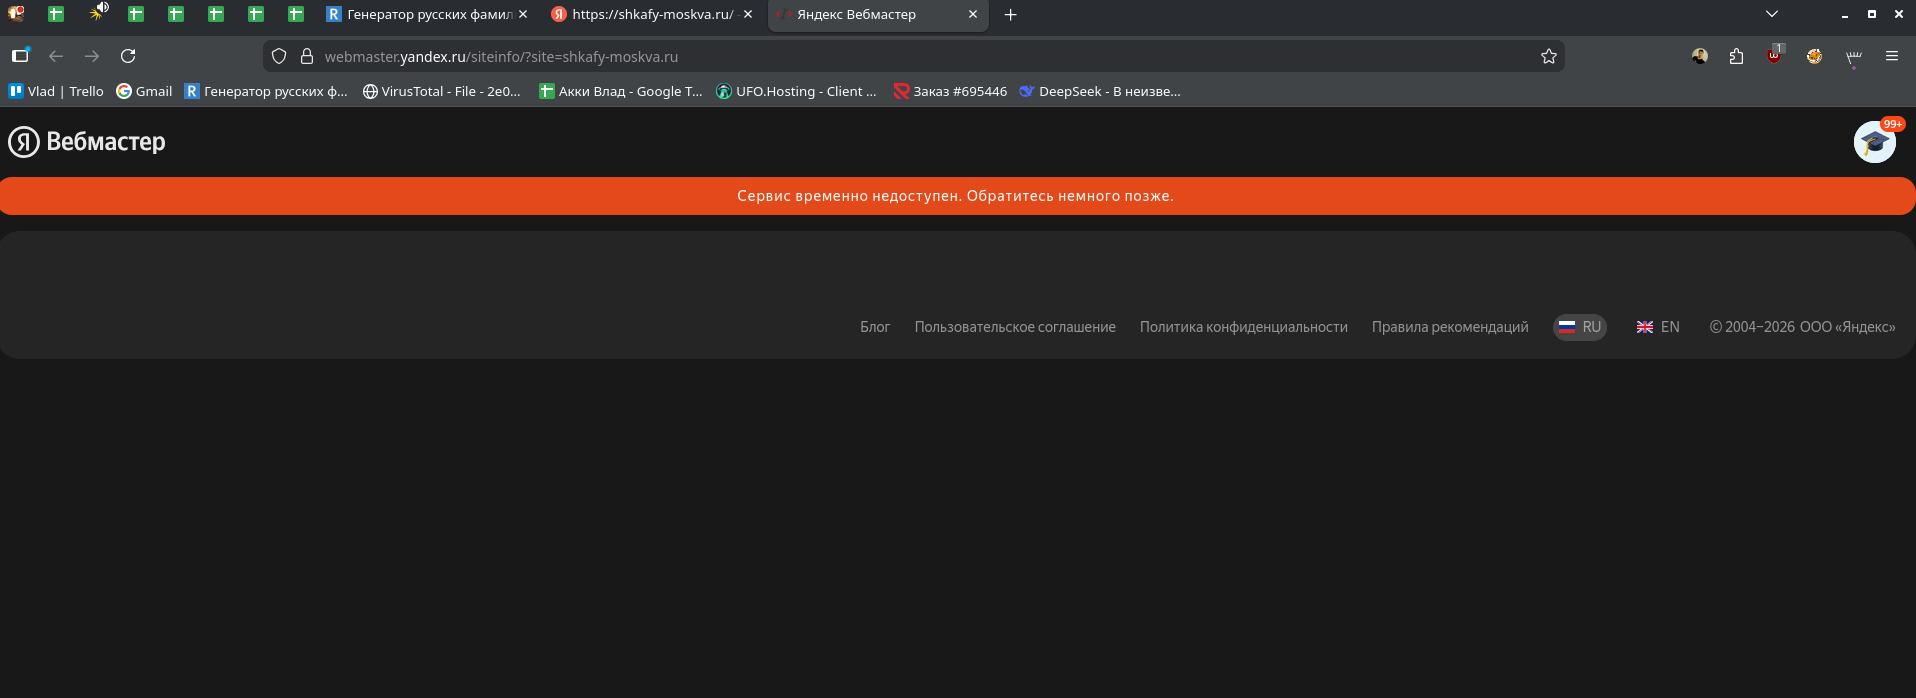Expand the list all tabs dropdown
Screen dimensions: 1916x698
[x=1772, y=14]
